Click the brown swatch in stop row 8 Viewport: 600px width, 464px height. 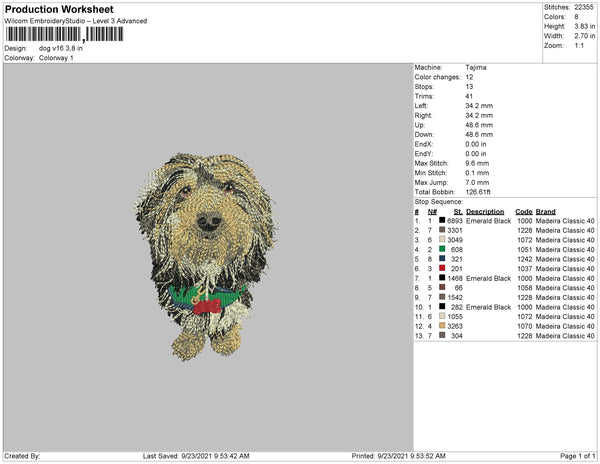click(442, 287)
